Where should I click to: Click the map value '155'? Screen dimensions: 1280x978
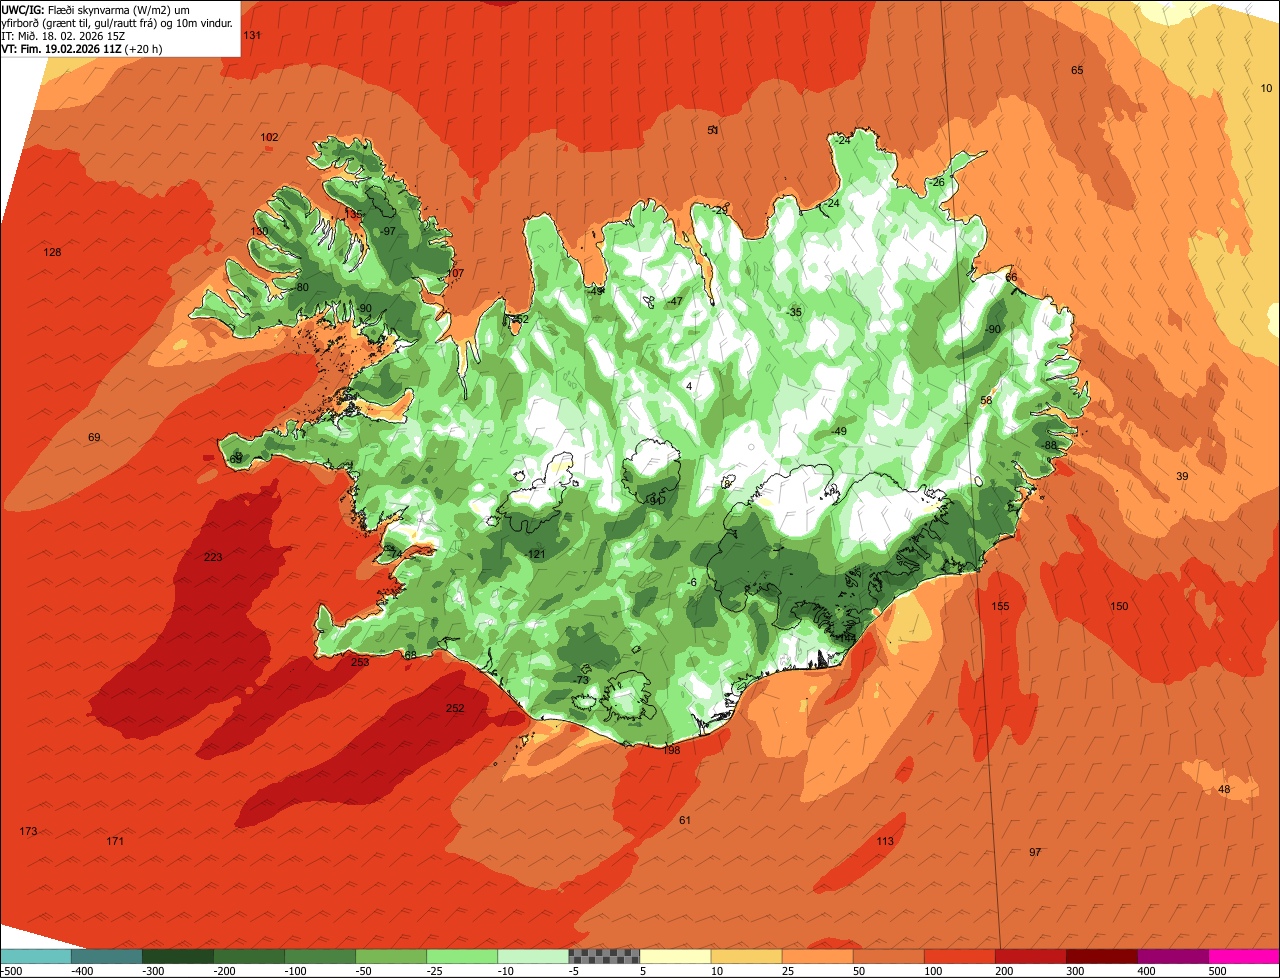click(1000, 606)
